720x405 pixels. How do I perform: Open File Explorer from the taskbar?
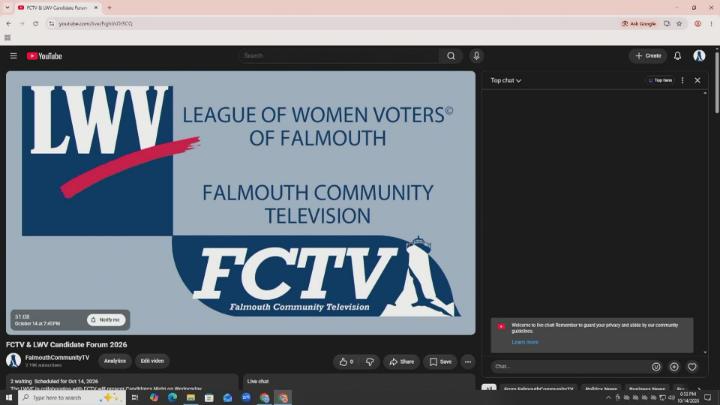[x=191, y=398]
